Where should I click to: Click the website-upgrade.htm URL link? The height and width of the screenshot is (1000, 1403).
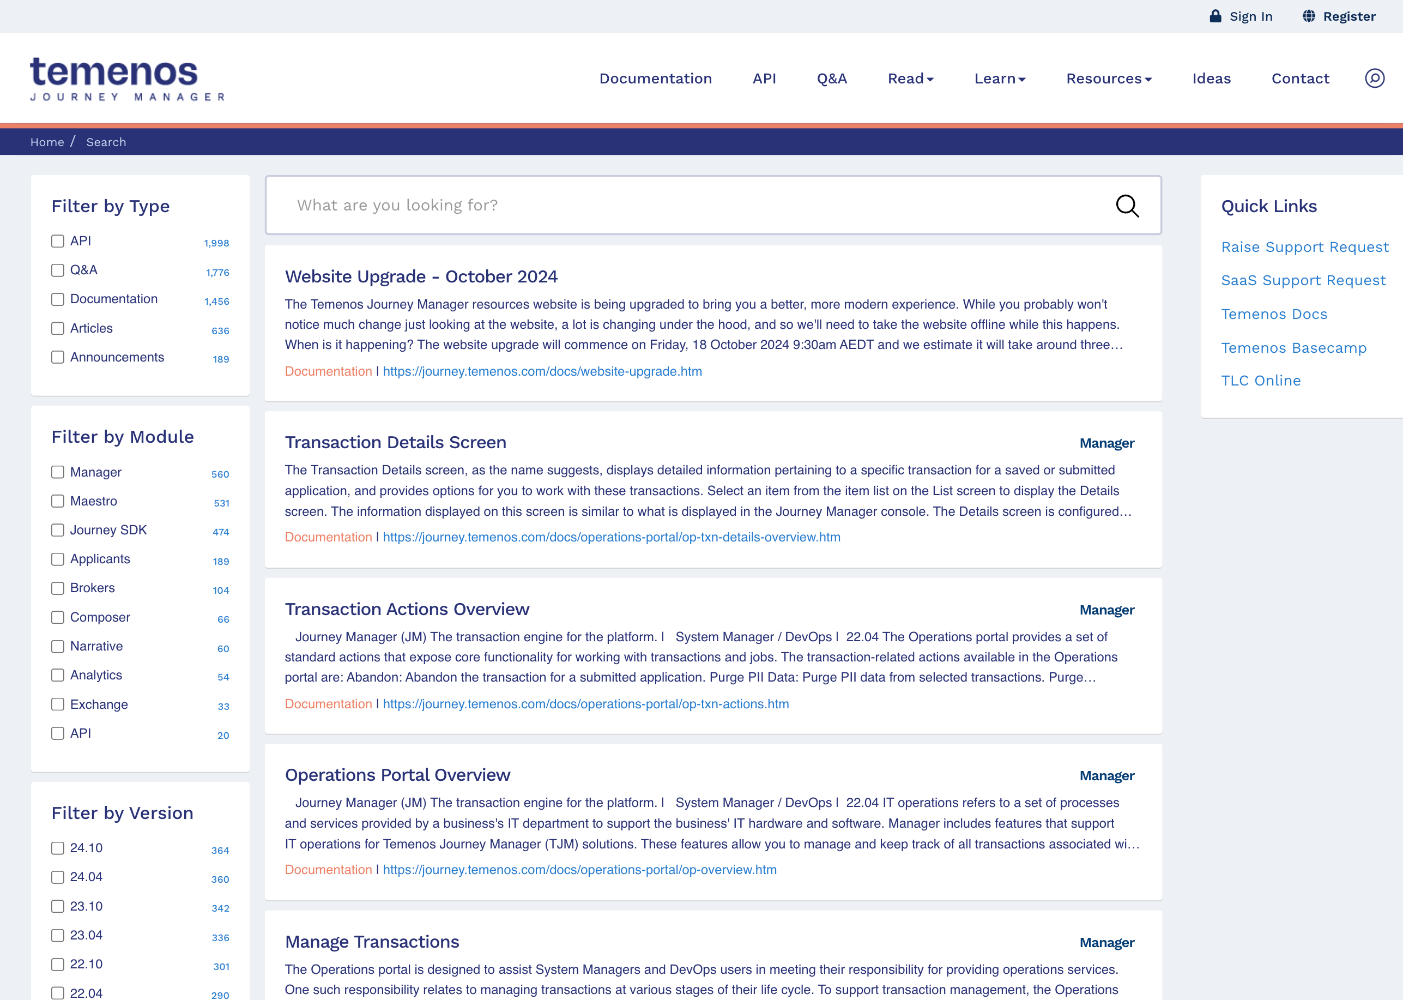click(542, 371)
